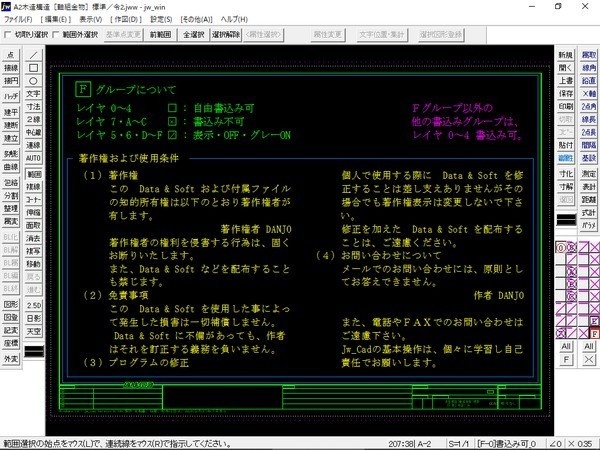This screenshot has height=450, width=600.
Task: Open the ファイル(F) menu
Action: click(18, 19)
